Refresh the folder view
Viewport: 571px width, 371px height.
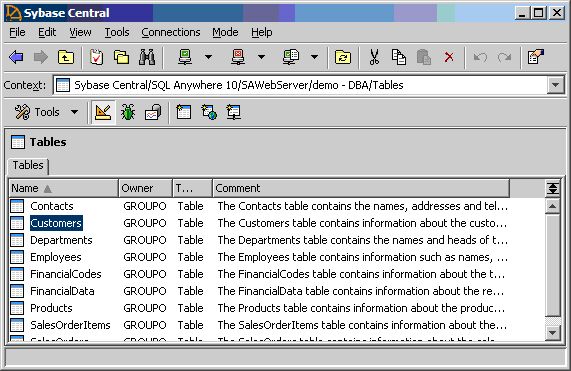(343, 57)
